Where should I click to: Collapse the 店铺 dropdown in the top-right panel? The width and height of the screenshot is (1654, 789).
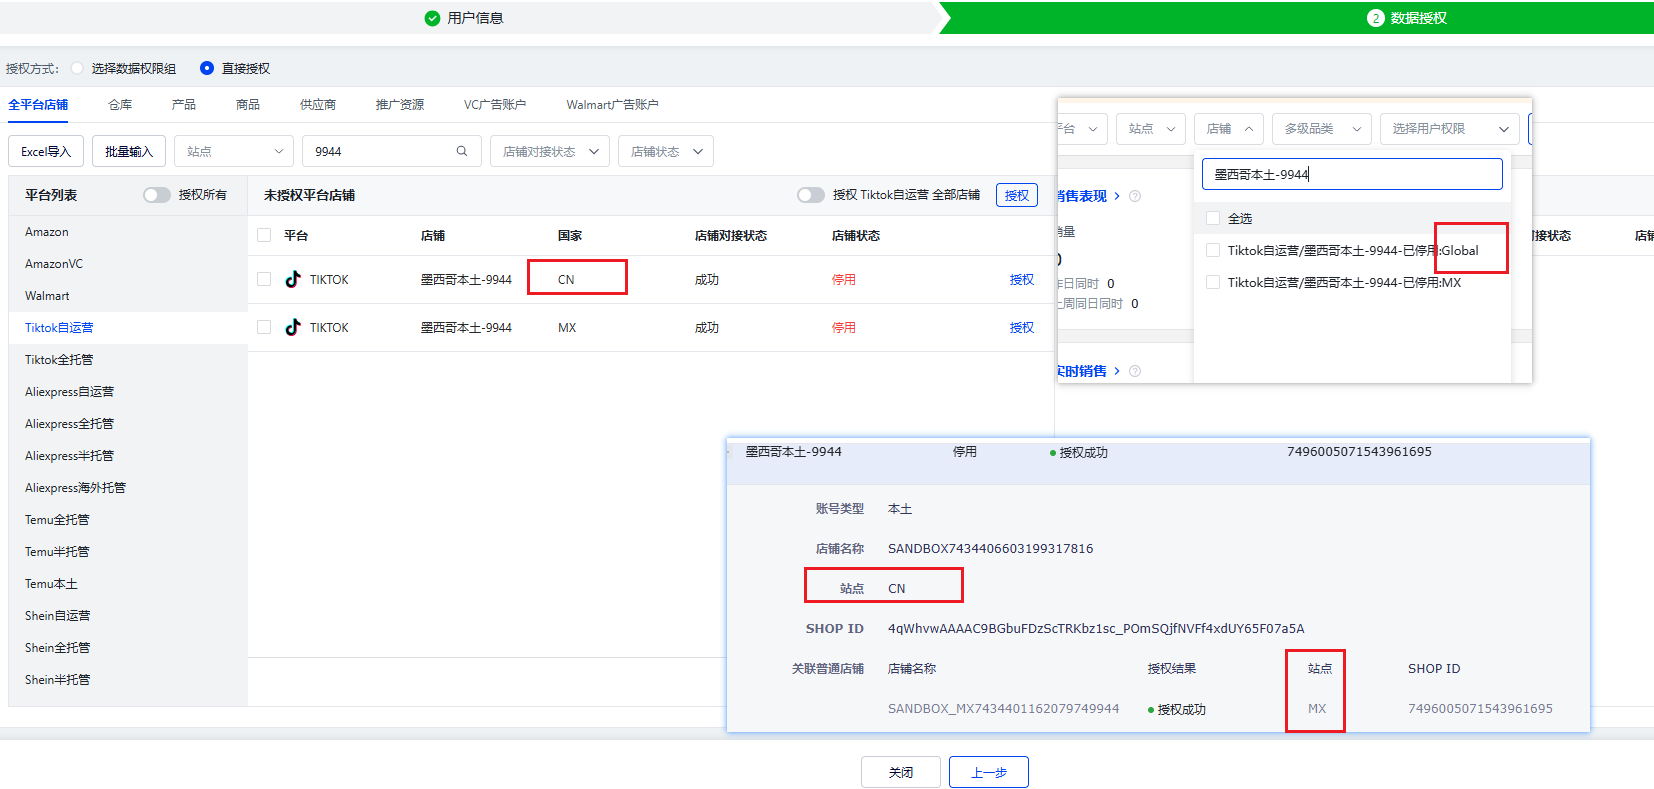(1229, 128)
